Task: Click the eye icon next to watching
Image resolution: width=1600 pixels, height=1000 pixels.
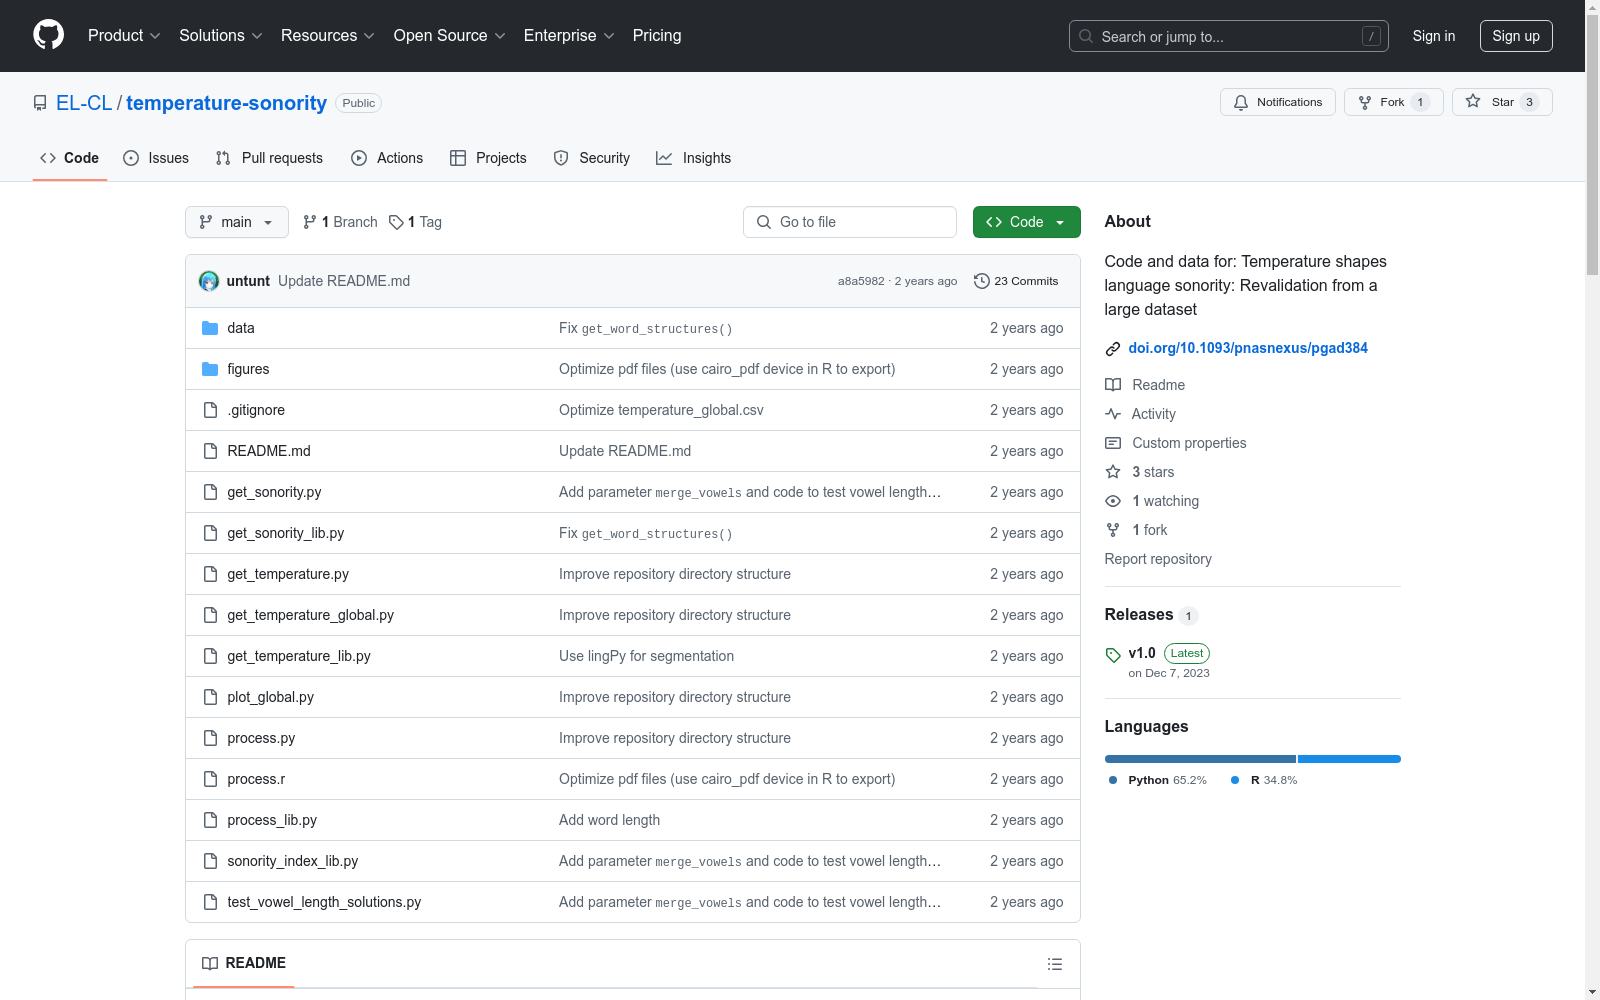Action: click(x=1113, y=501)
